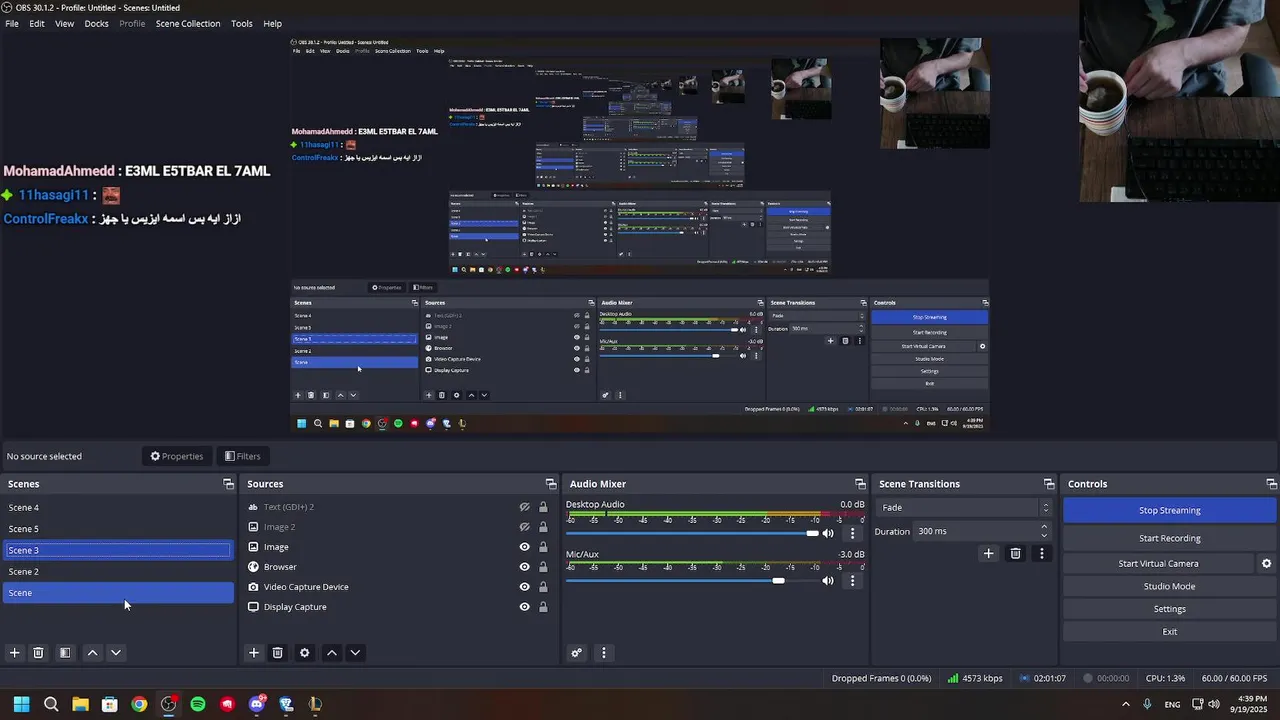1280x720 pixels.
Task: Move source up with Sources up arrow
Action: (332, 653)
